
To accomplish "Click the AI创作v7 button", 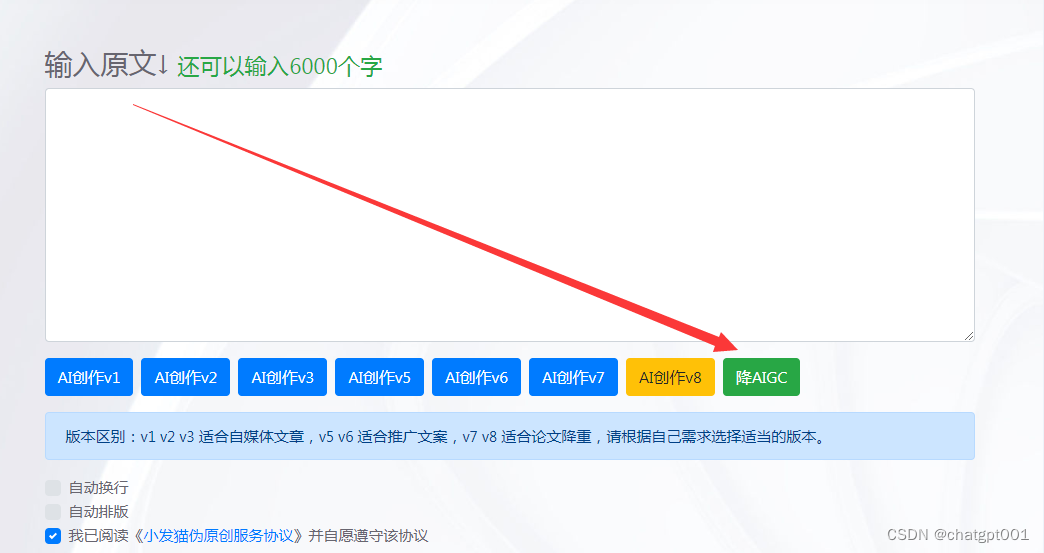I will (x=573, y=377).
